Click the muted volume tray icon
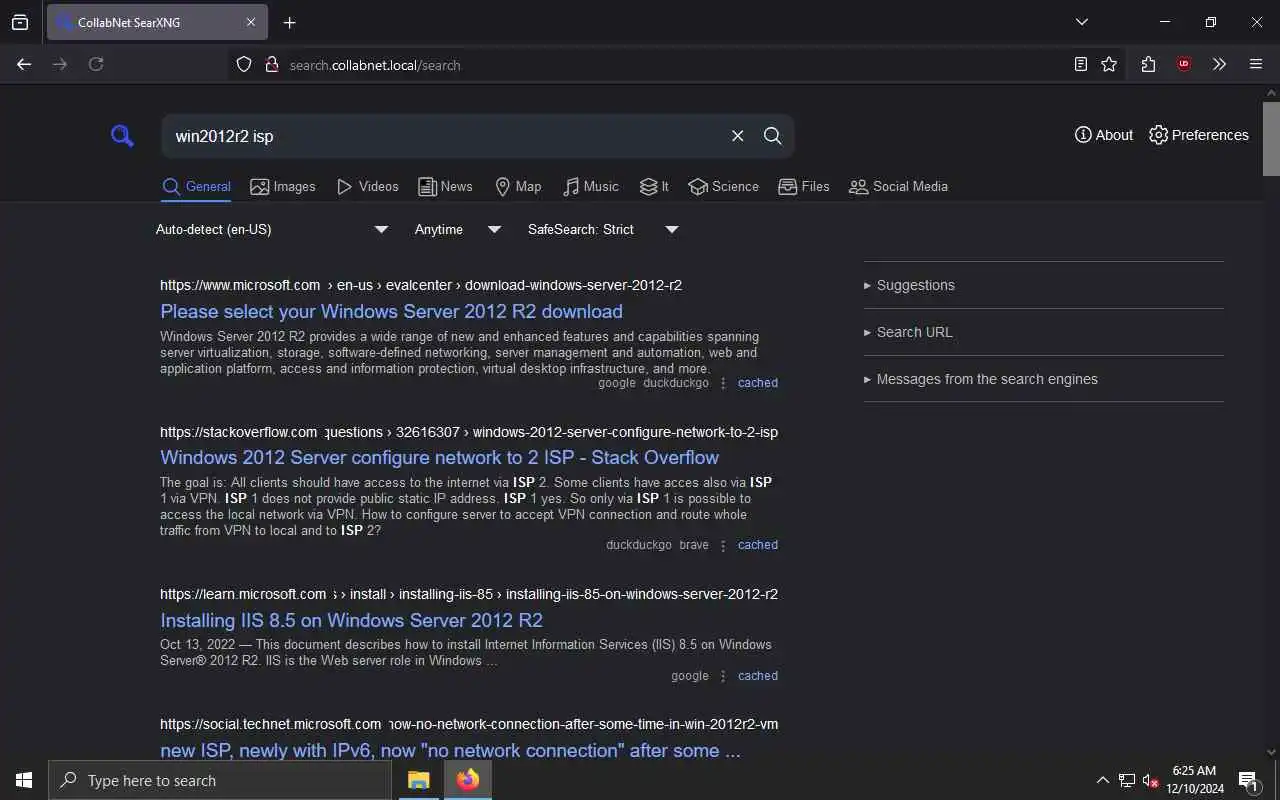Image resolution: width=1280 pixels, height=800 pixels. pos(1150,780)
